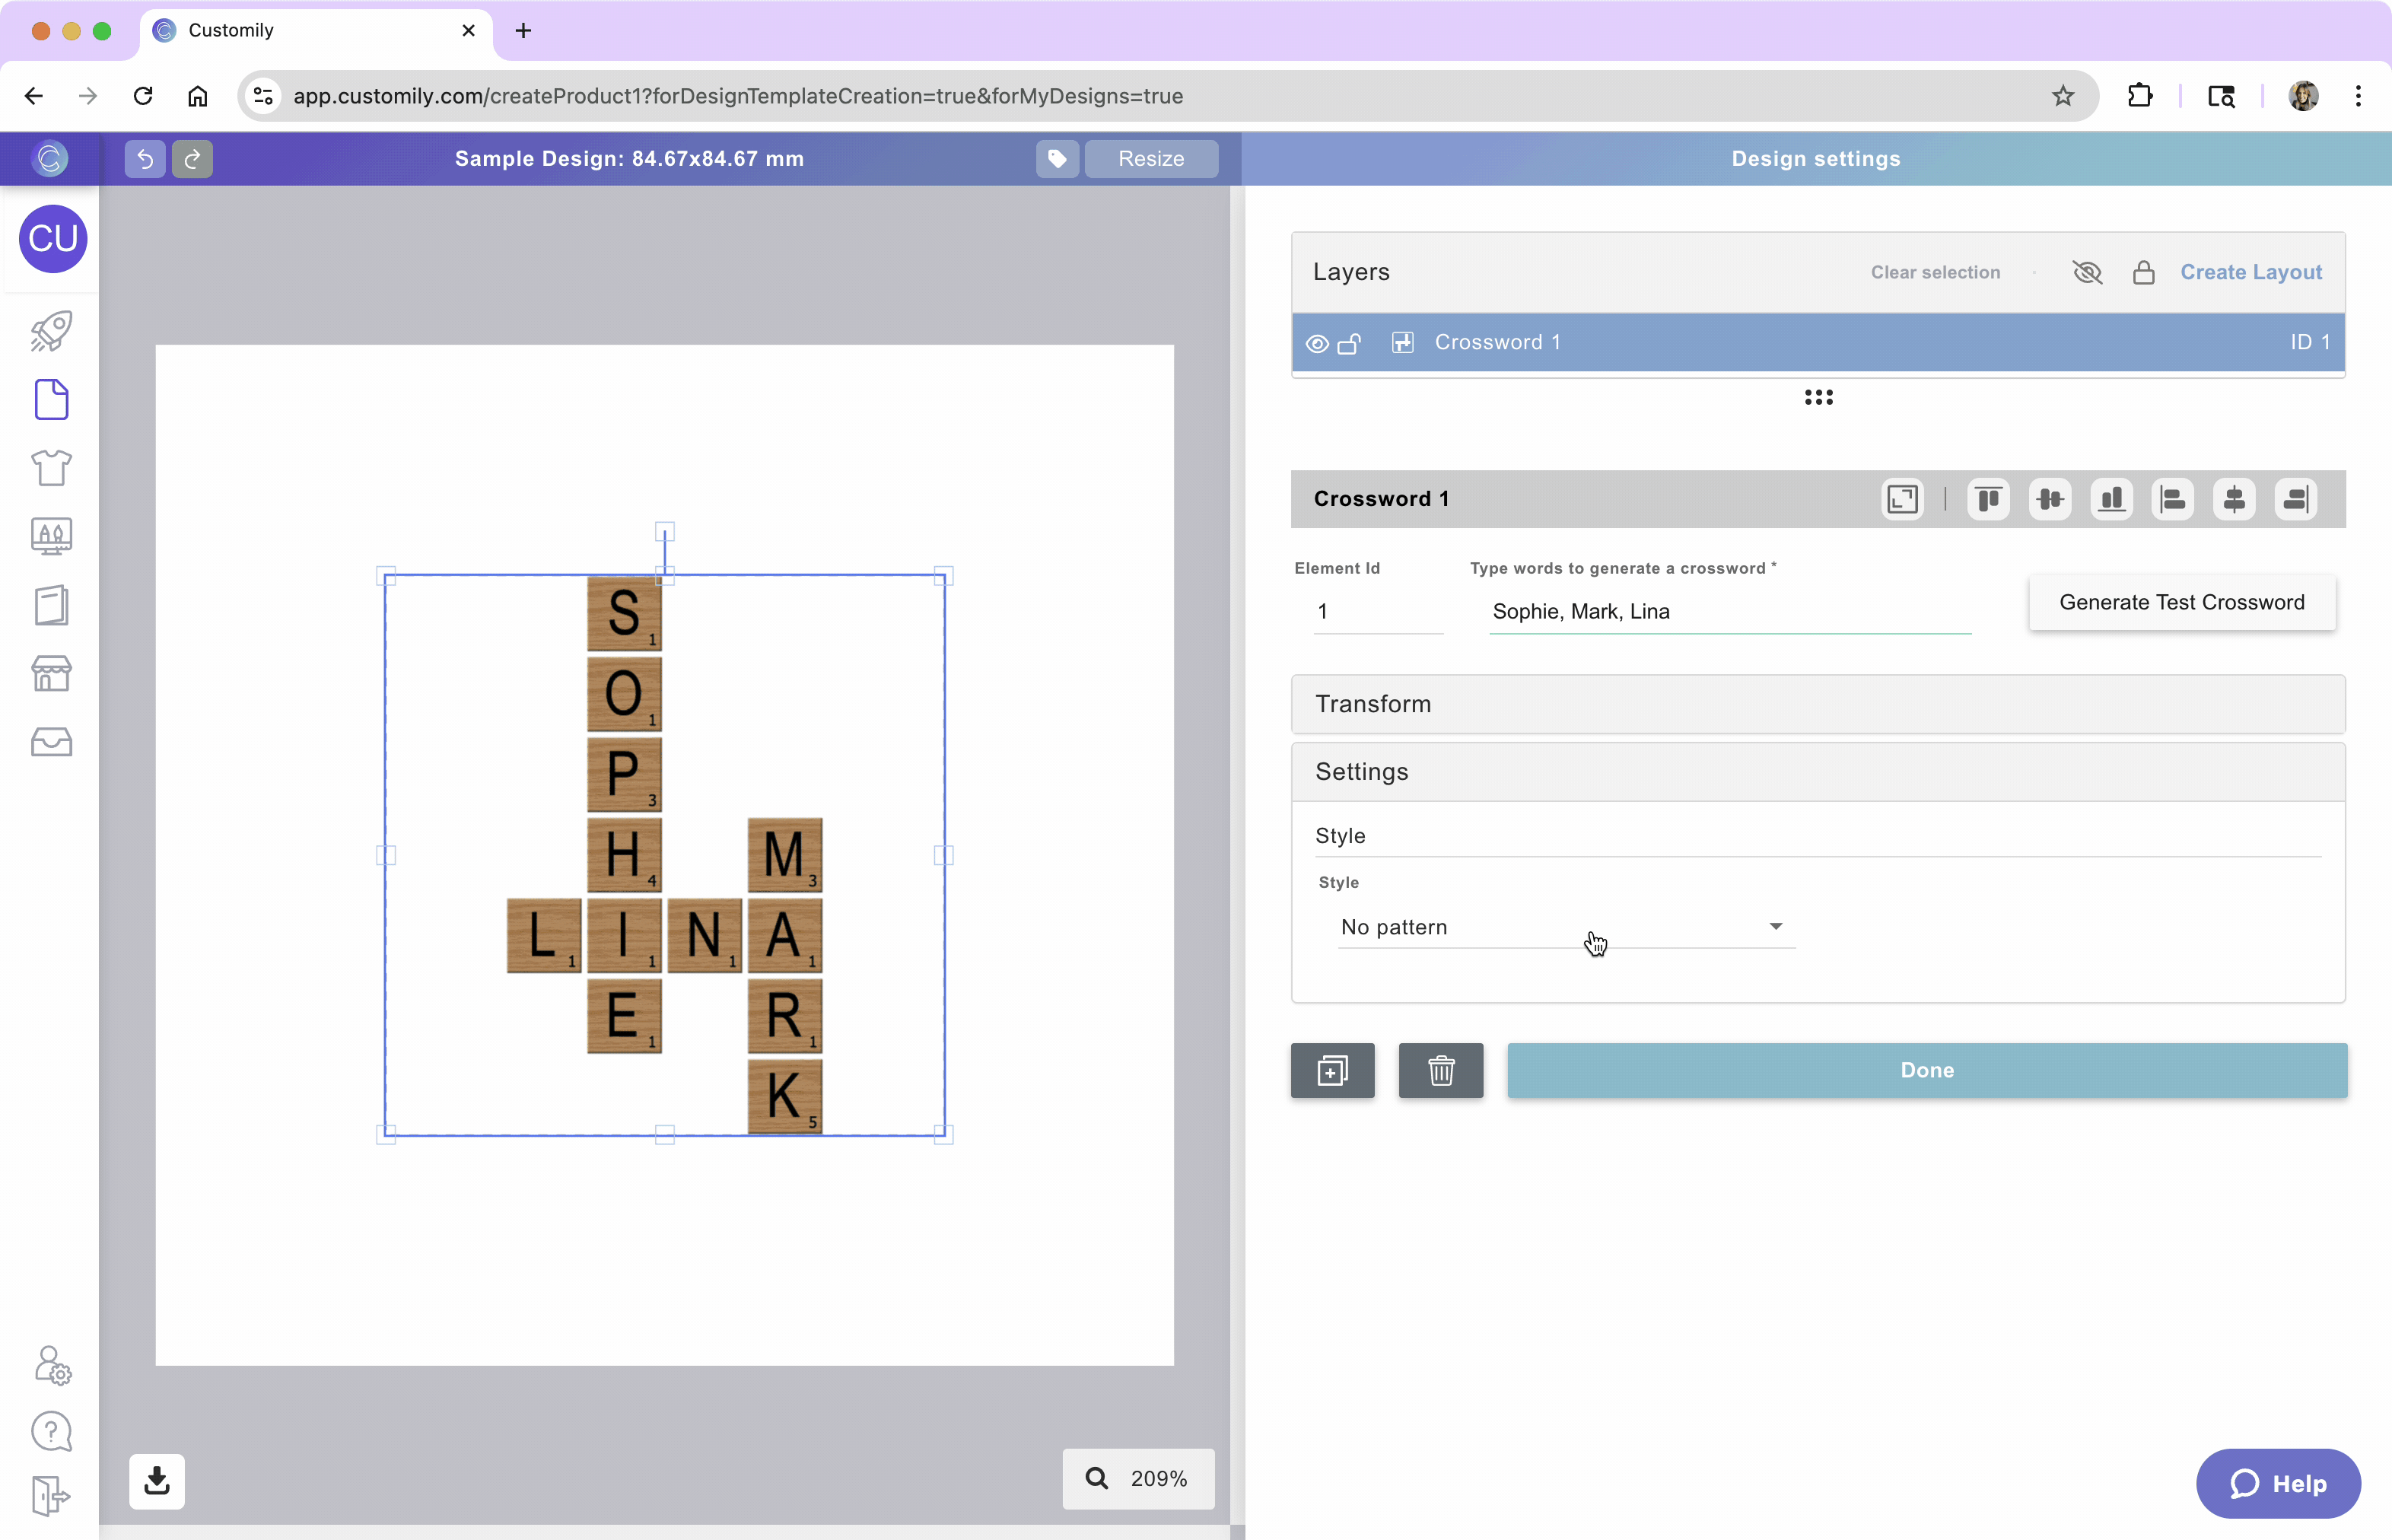Toggle the lock on the Crossword 1 layer
Viewport: 2392px width, 1540px height.
[1349, 343]
